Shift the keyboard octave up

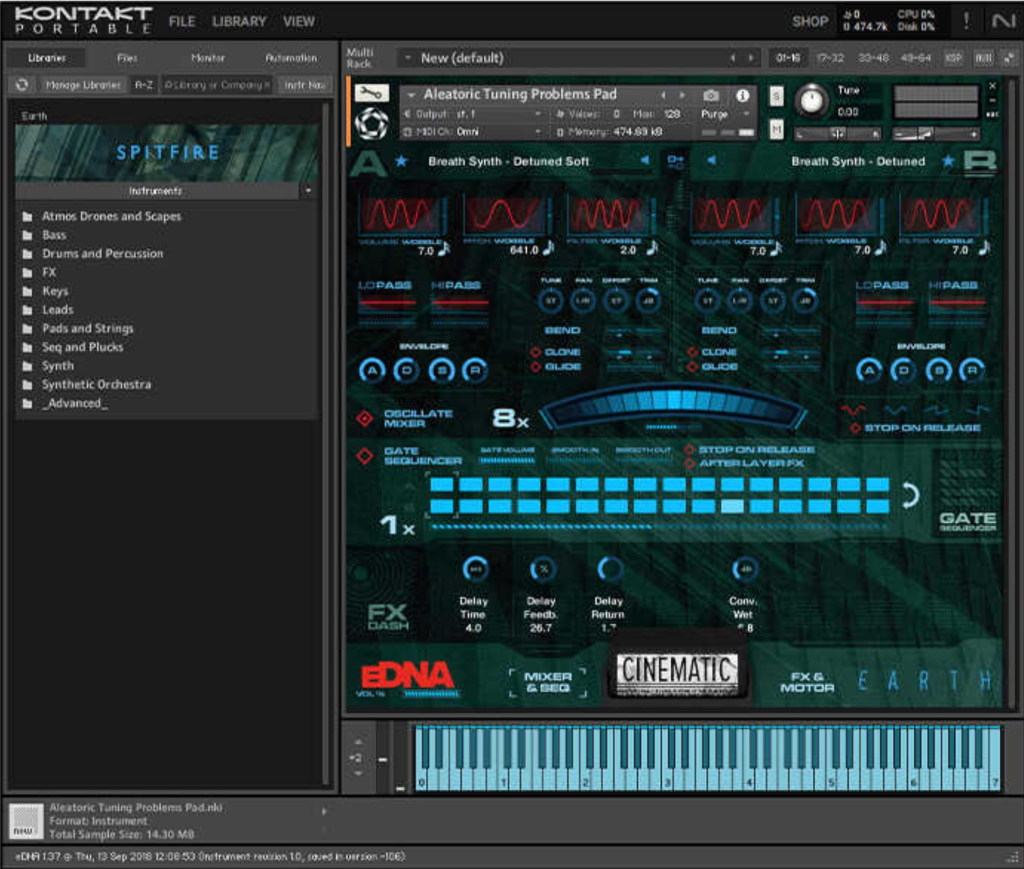(358, 742)
